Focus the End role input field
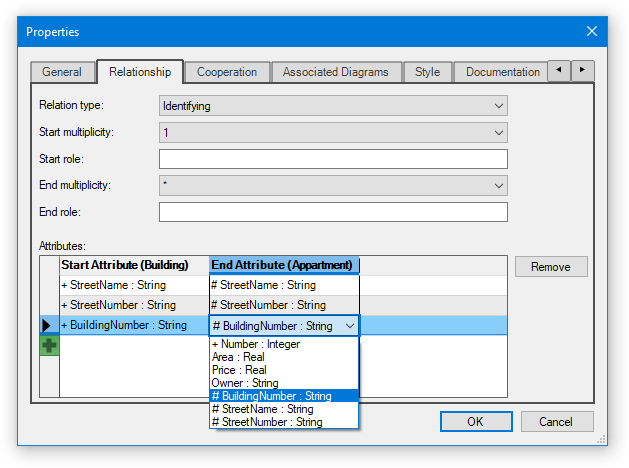Screen dimensions: 629x468 tap(333, 212)
